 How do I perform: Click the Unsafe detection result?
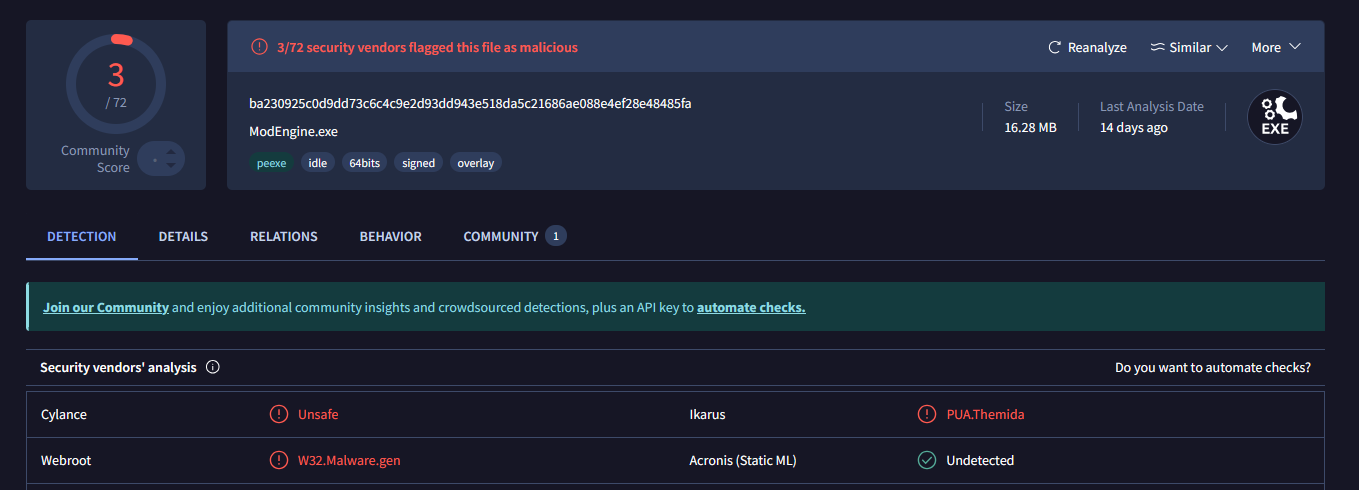click(318, 414)
